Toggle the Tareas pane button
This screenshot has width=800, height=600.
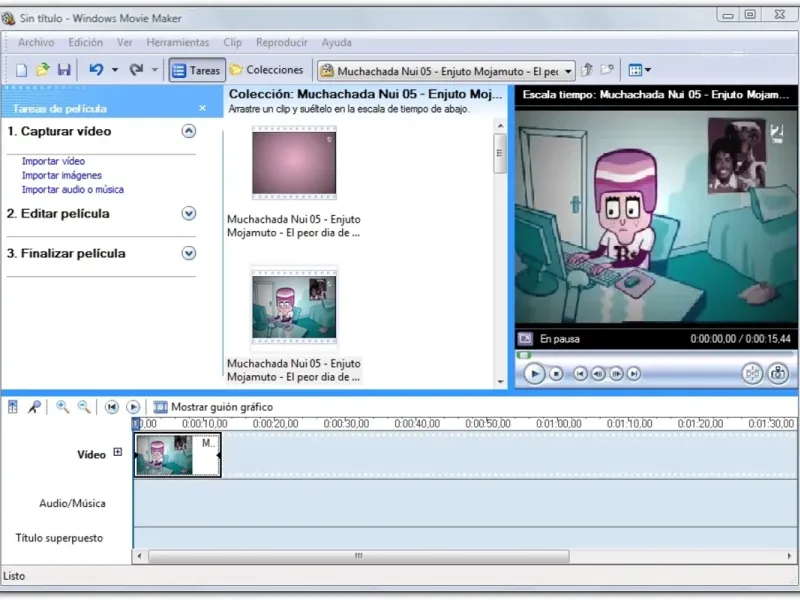196,70
